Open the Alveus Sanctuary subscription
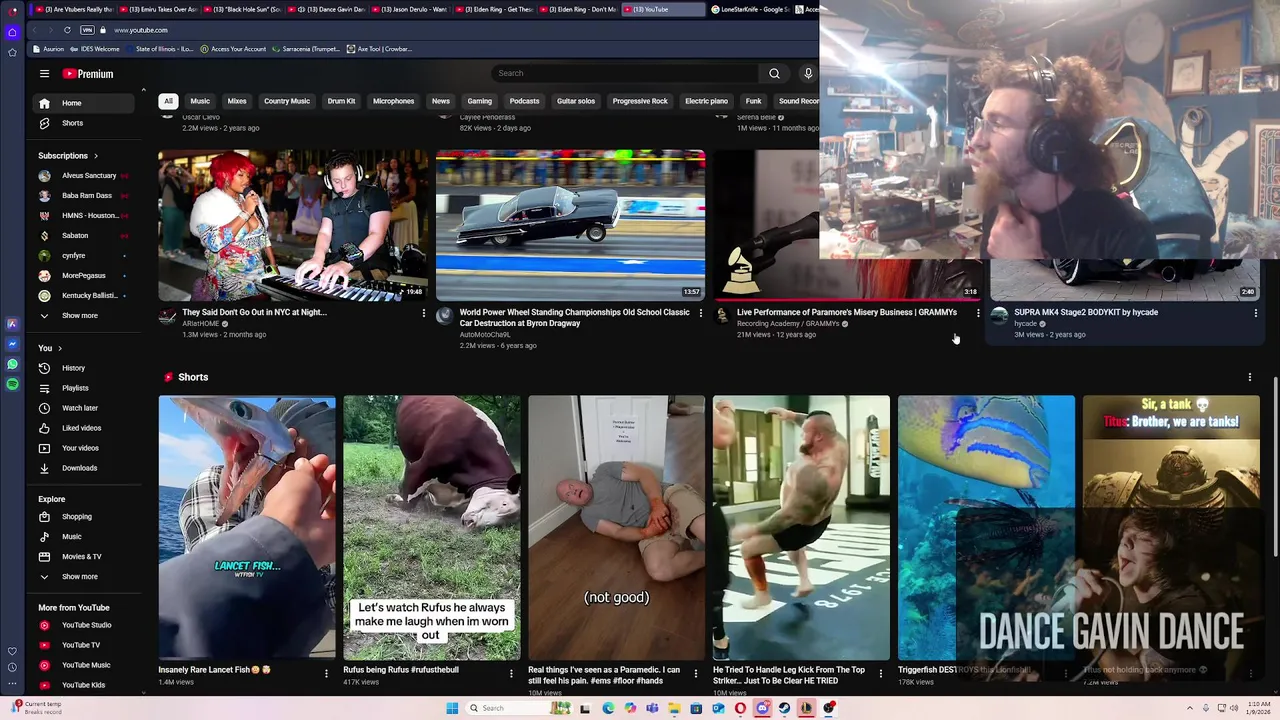 click(84, 175)
